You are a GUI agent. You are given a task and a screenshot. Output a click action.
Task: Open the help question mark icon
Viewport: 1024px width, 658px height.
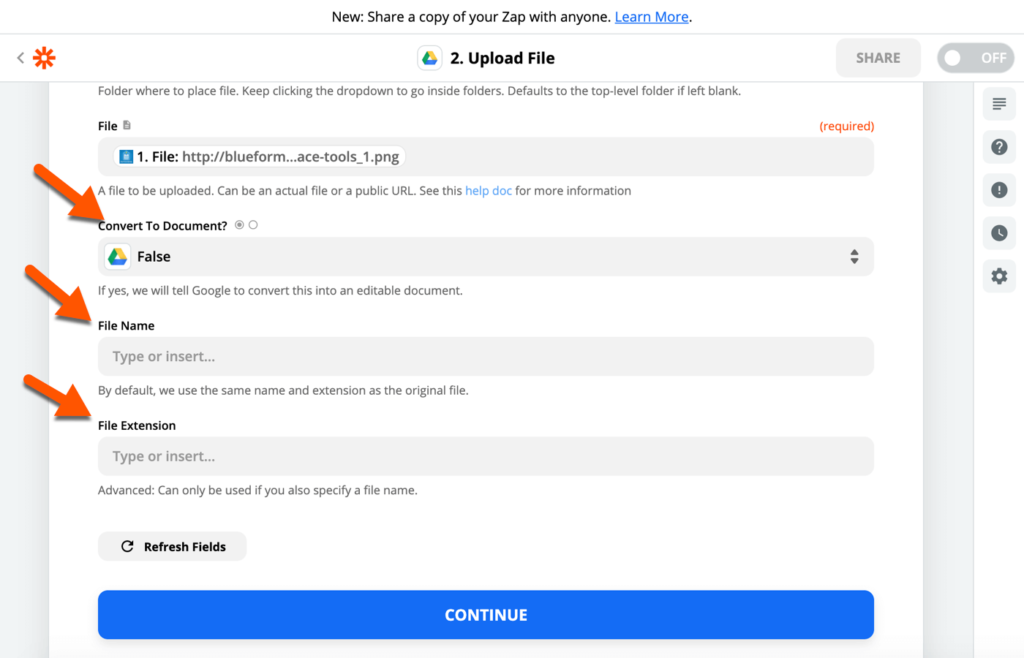999,147
